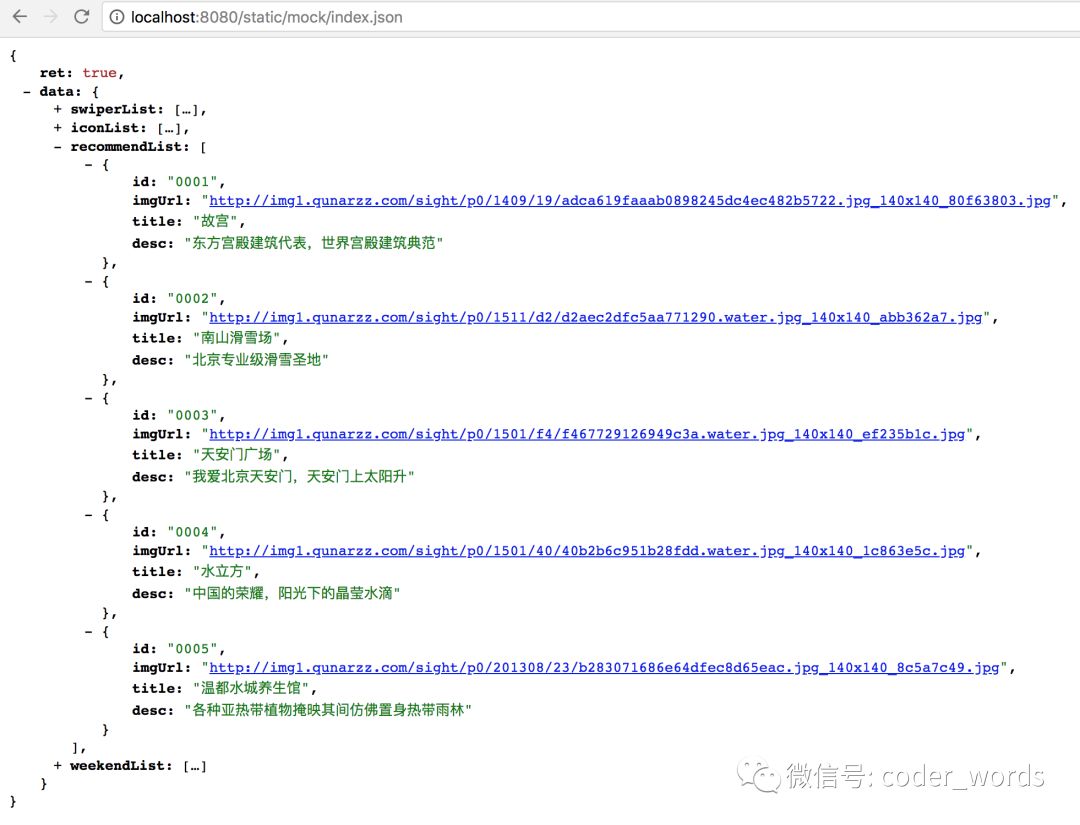Open the imgUrl link for 水立方
Screen dimensions: 1080x825
(587, 551)
